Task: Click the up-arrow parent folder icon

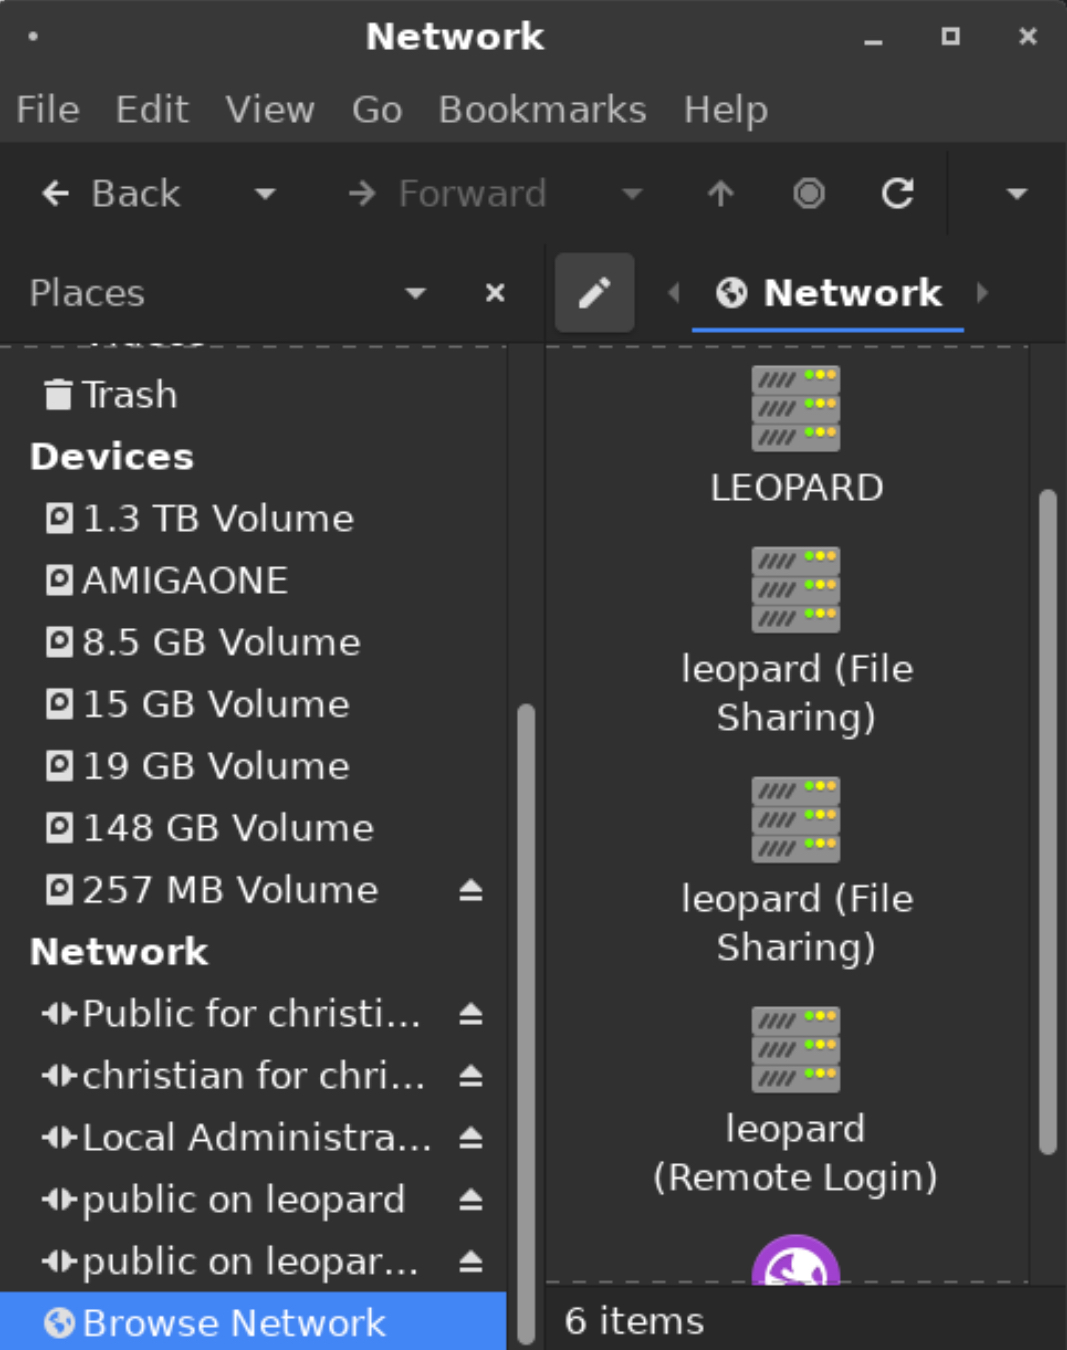Action: tap(721, 193)
